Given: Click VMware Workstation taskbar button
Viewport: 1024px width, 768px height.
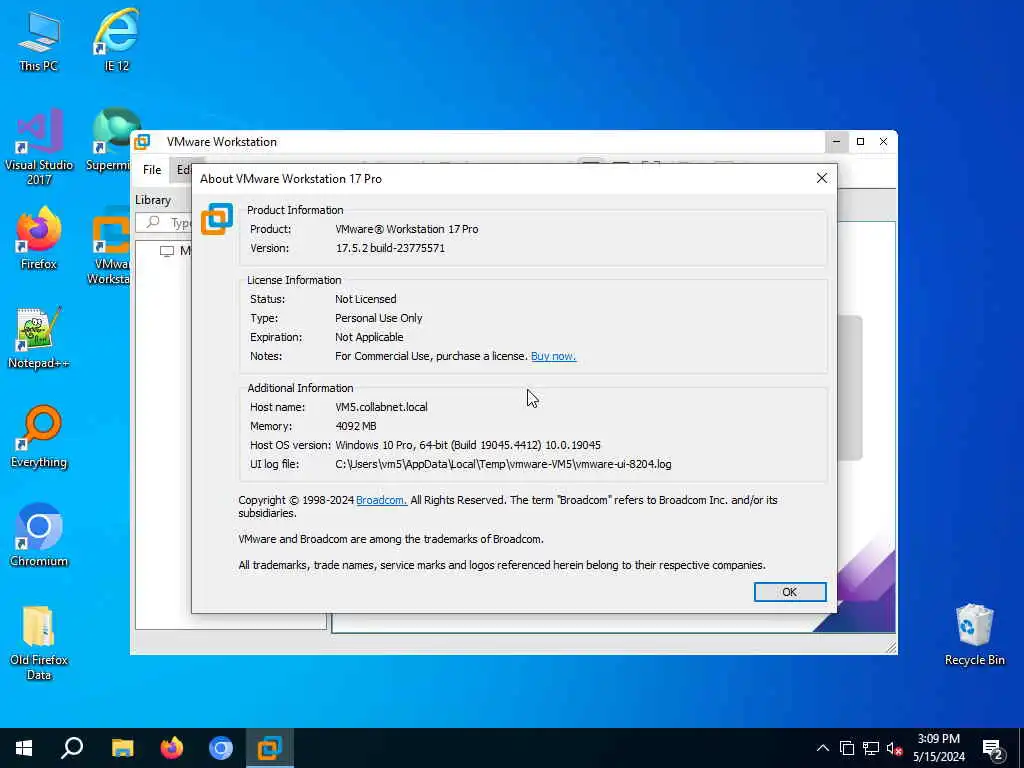Looking at the screenshot, I should pyautogui.click(x=270, y=748).
